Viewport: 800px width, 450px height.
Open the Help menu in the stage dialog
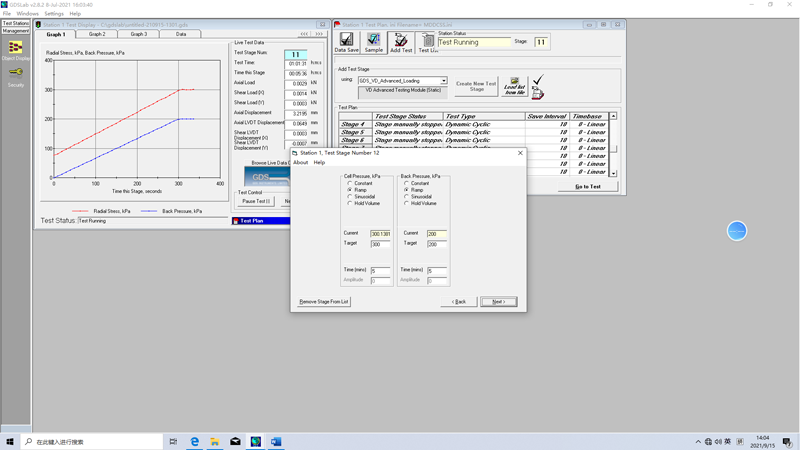tap(319, 162)
